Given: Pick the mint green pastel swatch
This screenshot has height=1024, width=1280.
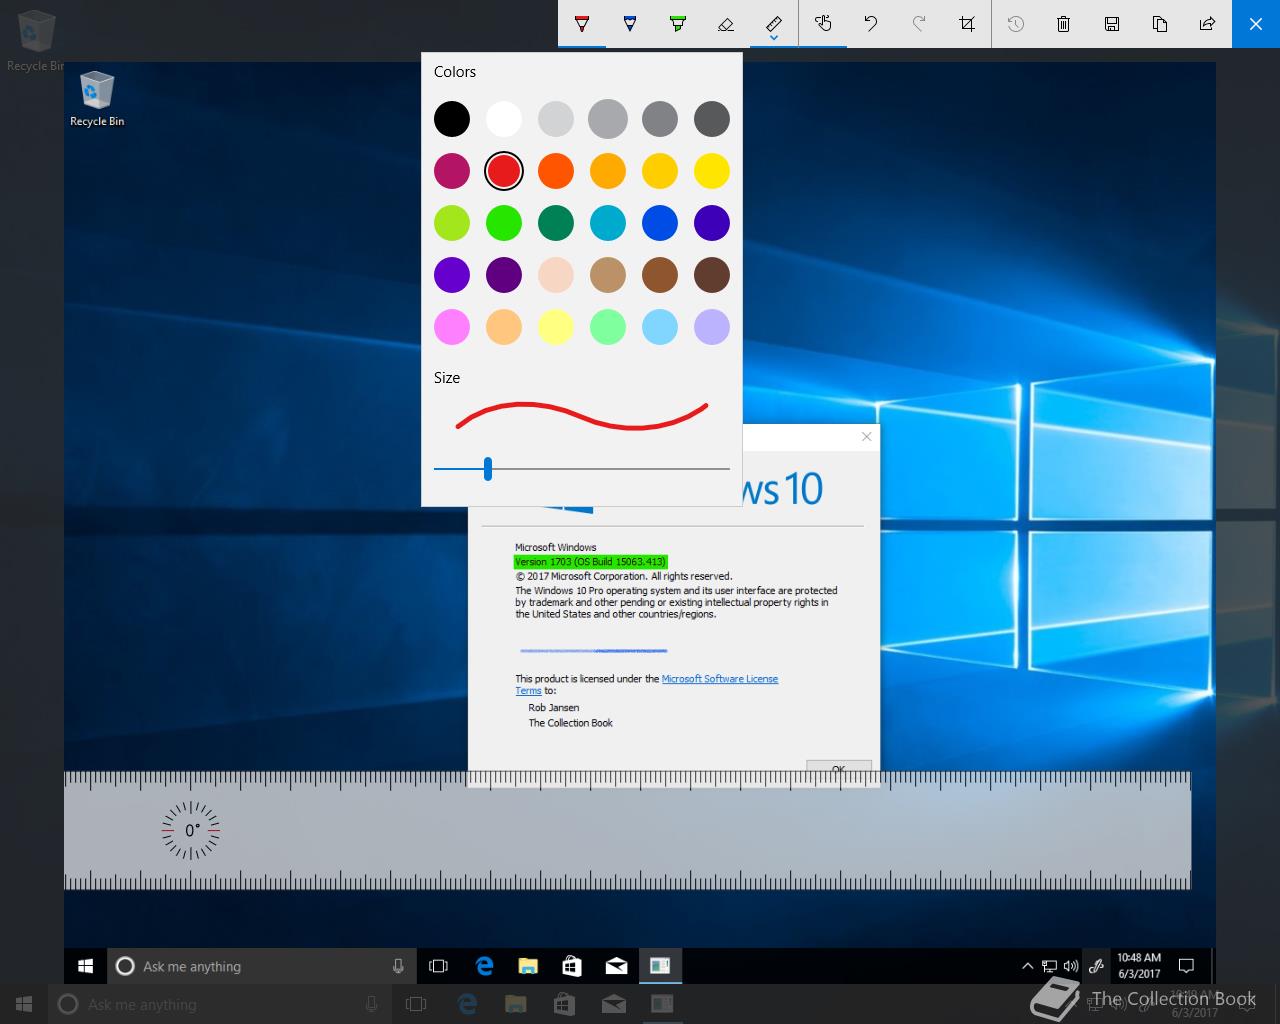Looking at the screenshot, I should tap(608, 327).
